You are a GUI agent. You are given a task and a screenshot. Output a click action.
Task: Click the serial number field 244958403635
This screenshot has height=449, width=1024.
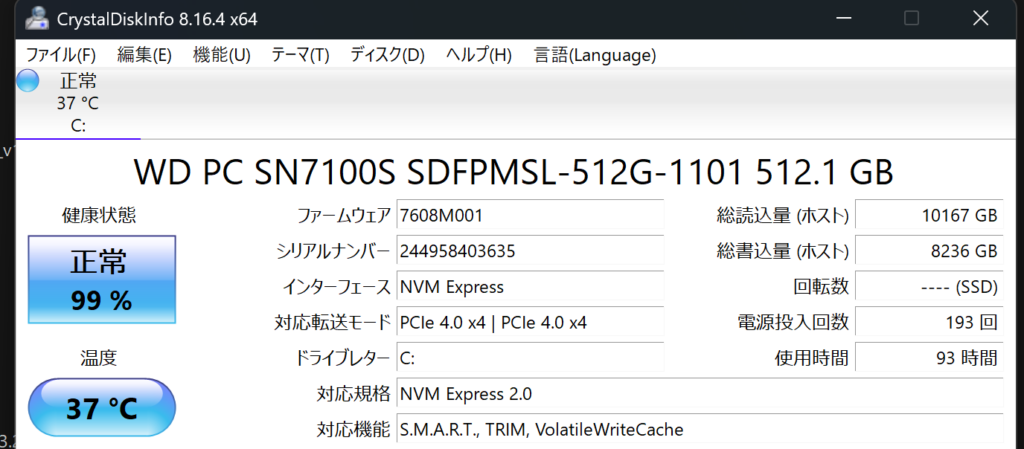pos(530,251)
